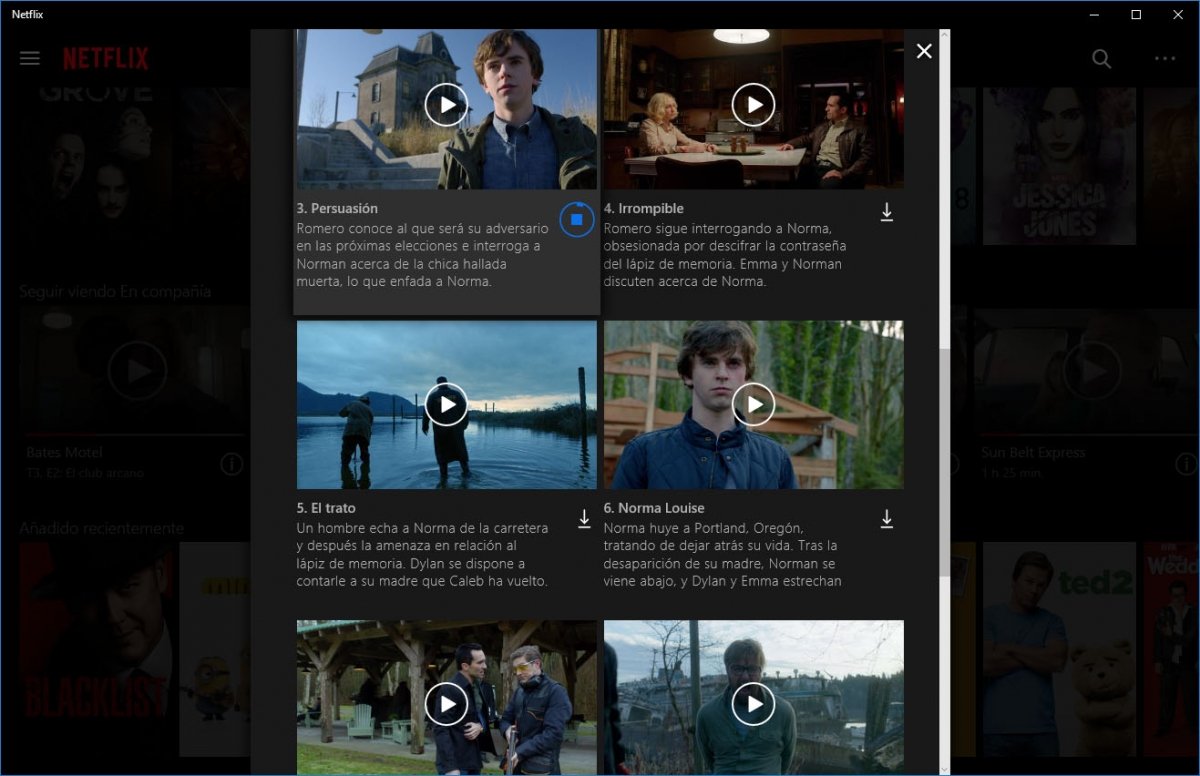Play episode 5 El trato
Screen dimensions: 1200x776
click(x=446, y=404)
